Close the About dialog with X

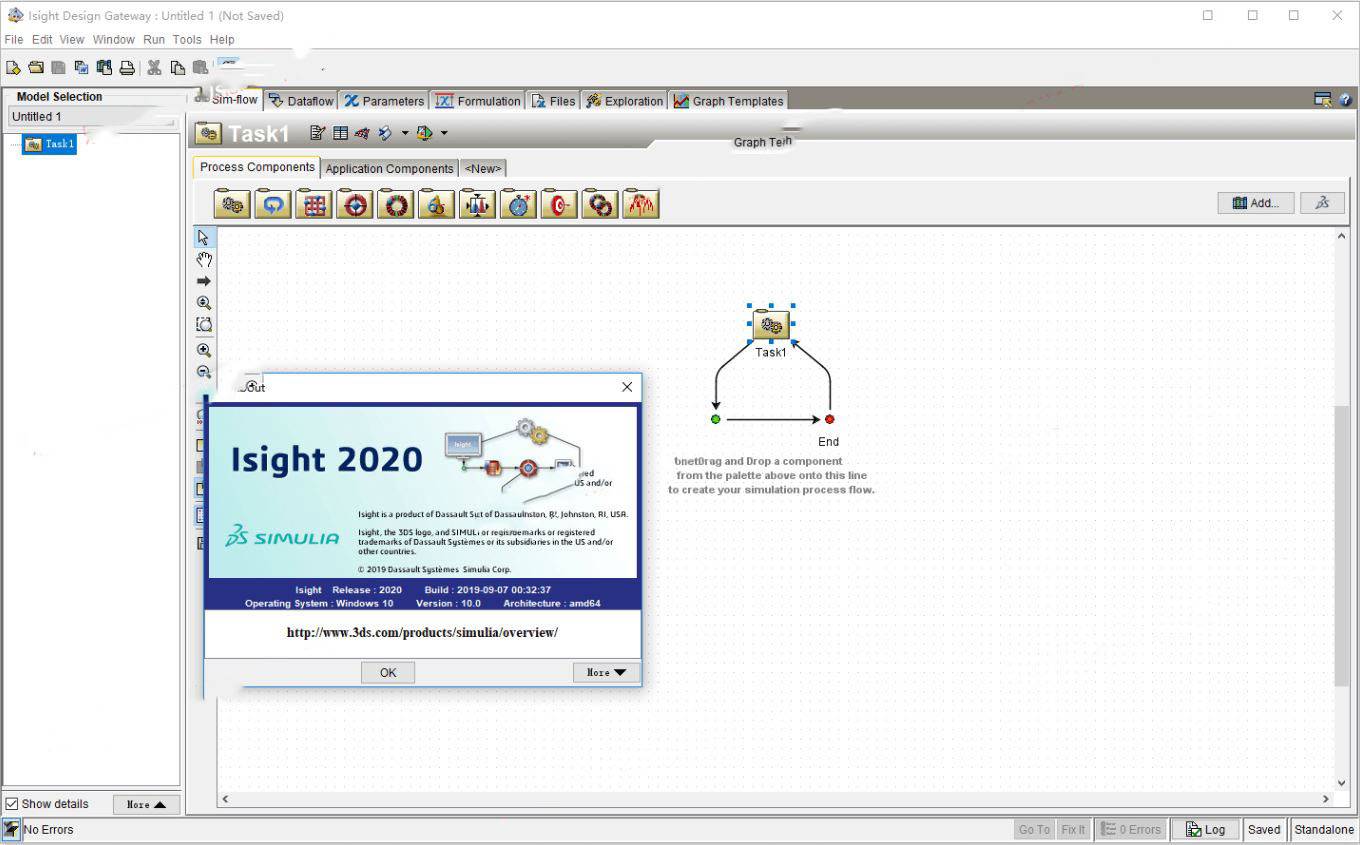tap(627, 387)
